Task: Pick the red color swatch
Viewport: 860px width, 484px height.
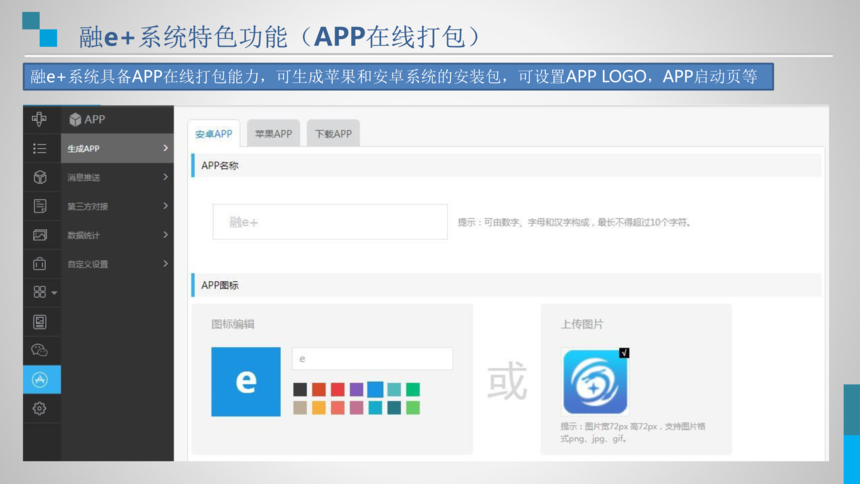Action: pos(338,389)
